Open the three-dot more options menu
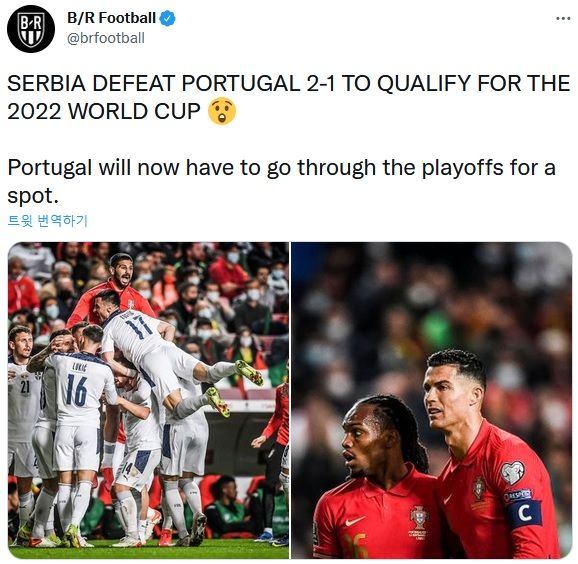578x564 pixels. (x=563, y=18)
